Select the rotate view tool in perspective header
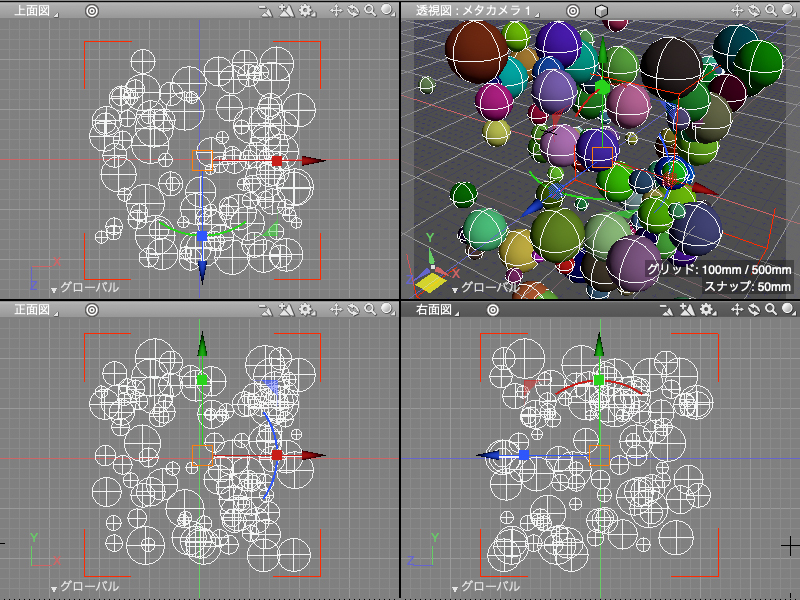800x600 pixels. pos(754,11)
